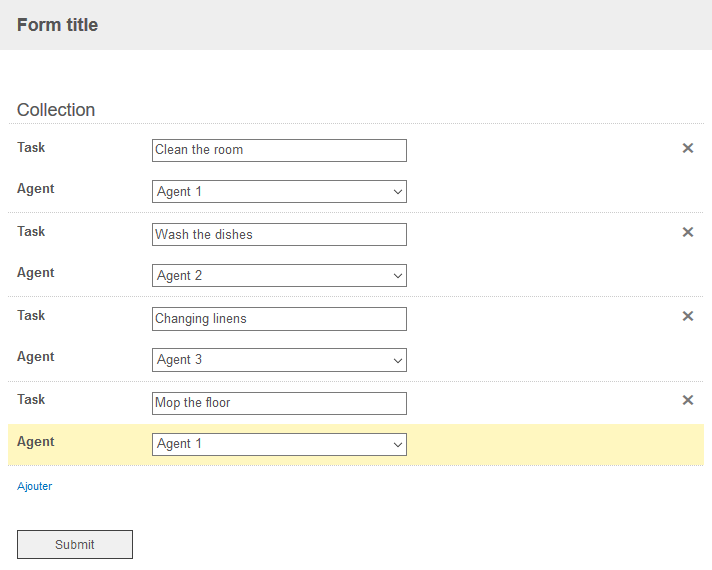The height and width of the screenshot is (570, 712).
Task: Click the 'Collection' section heading
Action: coord(56,110)
